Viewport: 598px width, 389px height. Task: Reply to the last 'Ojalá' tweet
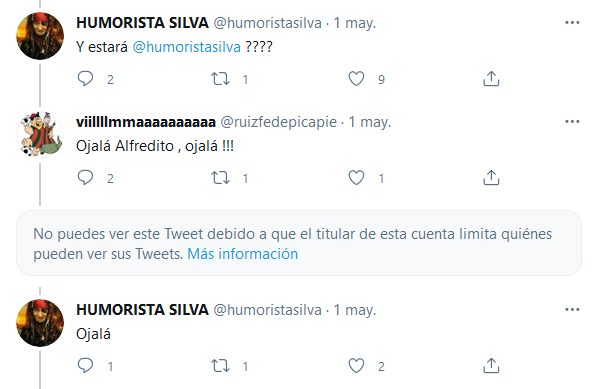point(85,366)
